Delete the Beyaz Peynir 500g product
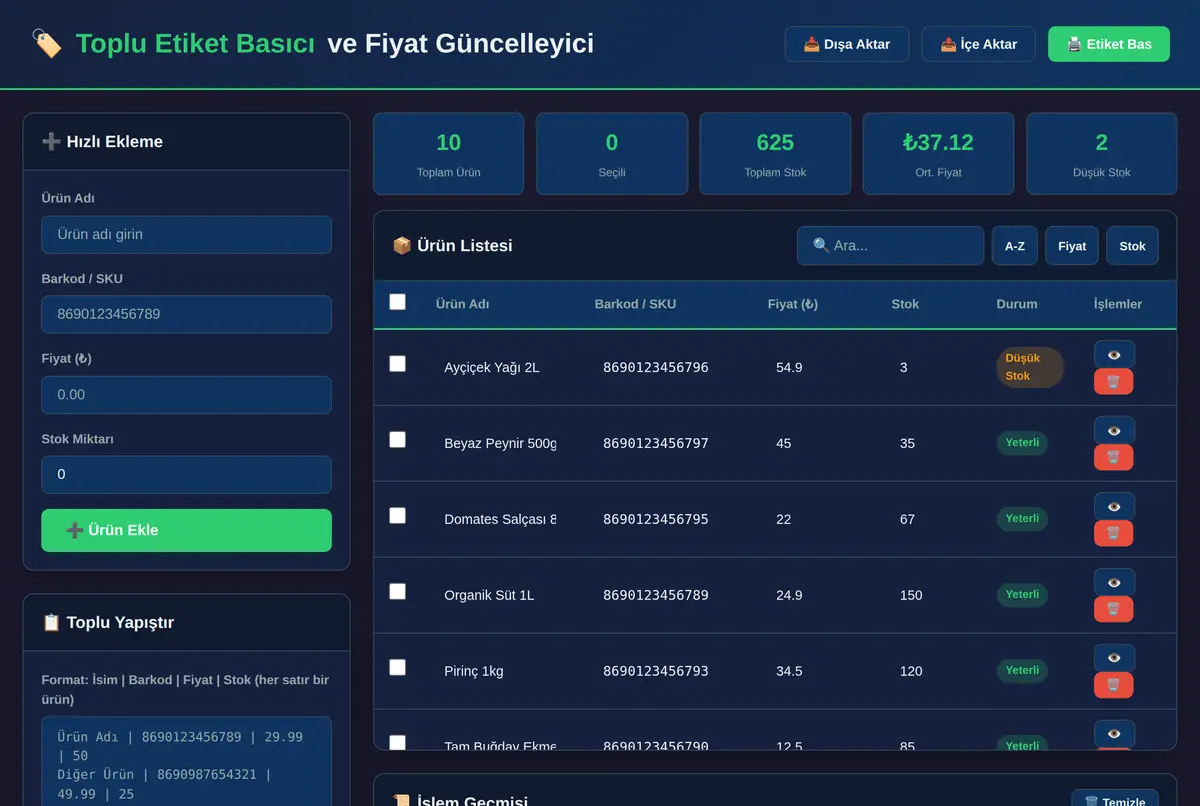 tap(1114, 457)
